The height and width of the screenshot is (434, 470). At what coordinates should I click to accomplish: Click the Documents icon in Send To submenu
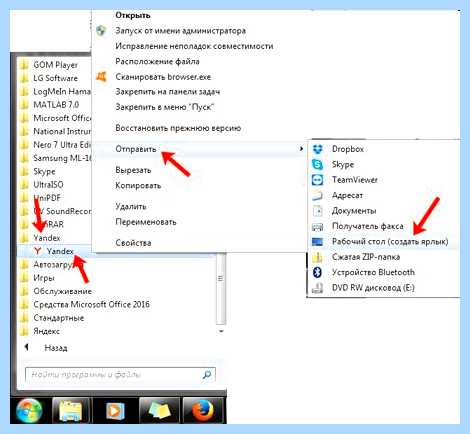pyautogui.click(x=317, y=211)
